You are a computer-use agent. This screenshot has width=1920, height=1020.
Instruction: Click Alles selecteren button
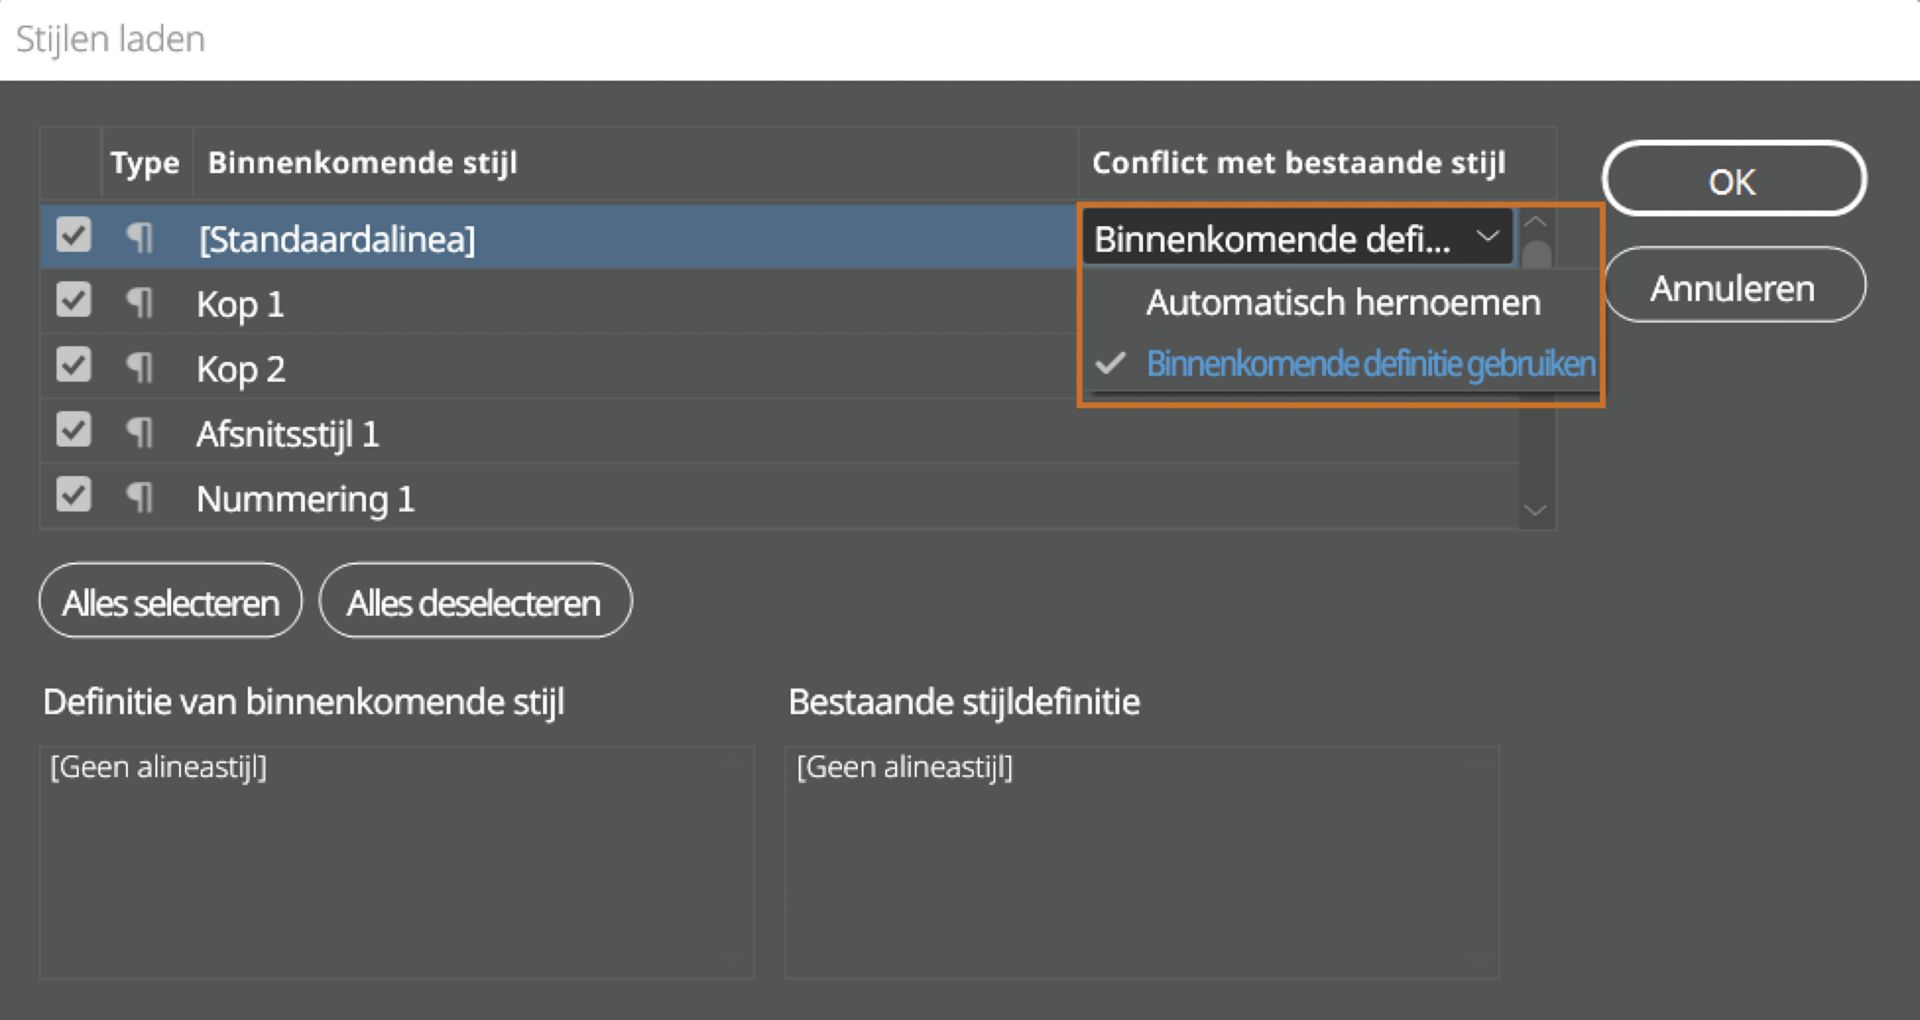tap(170, 602)
